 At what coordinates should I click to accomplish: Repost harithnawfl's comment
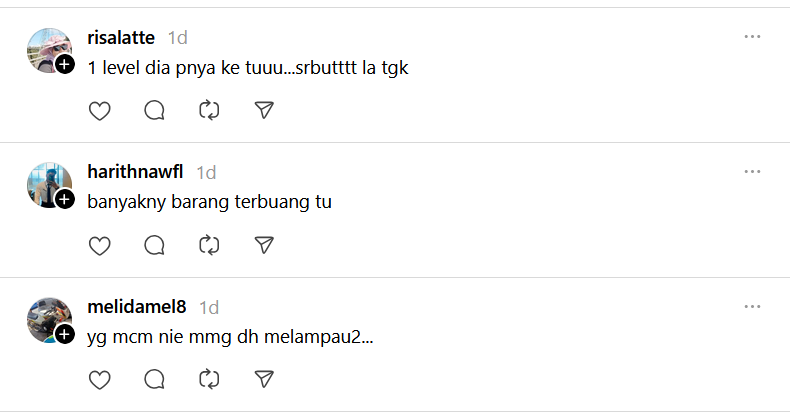pos(209,245)
